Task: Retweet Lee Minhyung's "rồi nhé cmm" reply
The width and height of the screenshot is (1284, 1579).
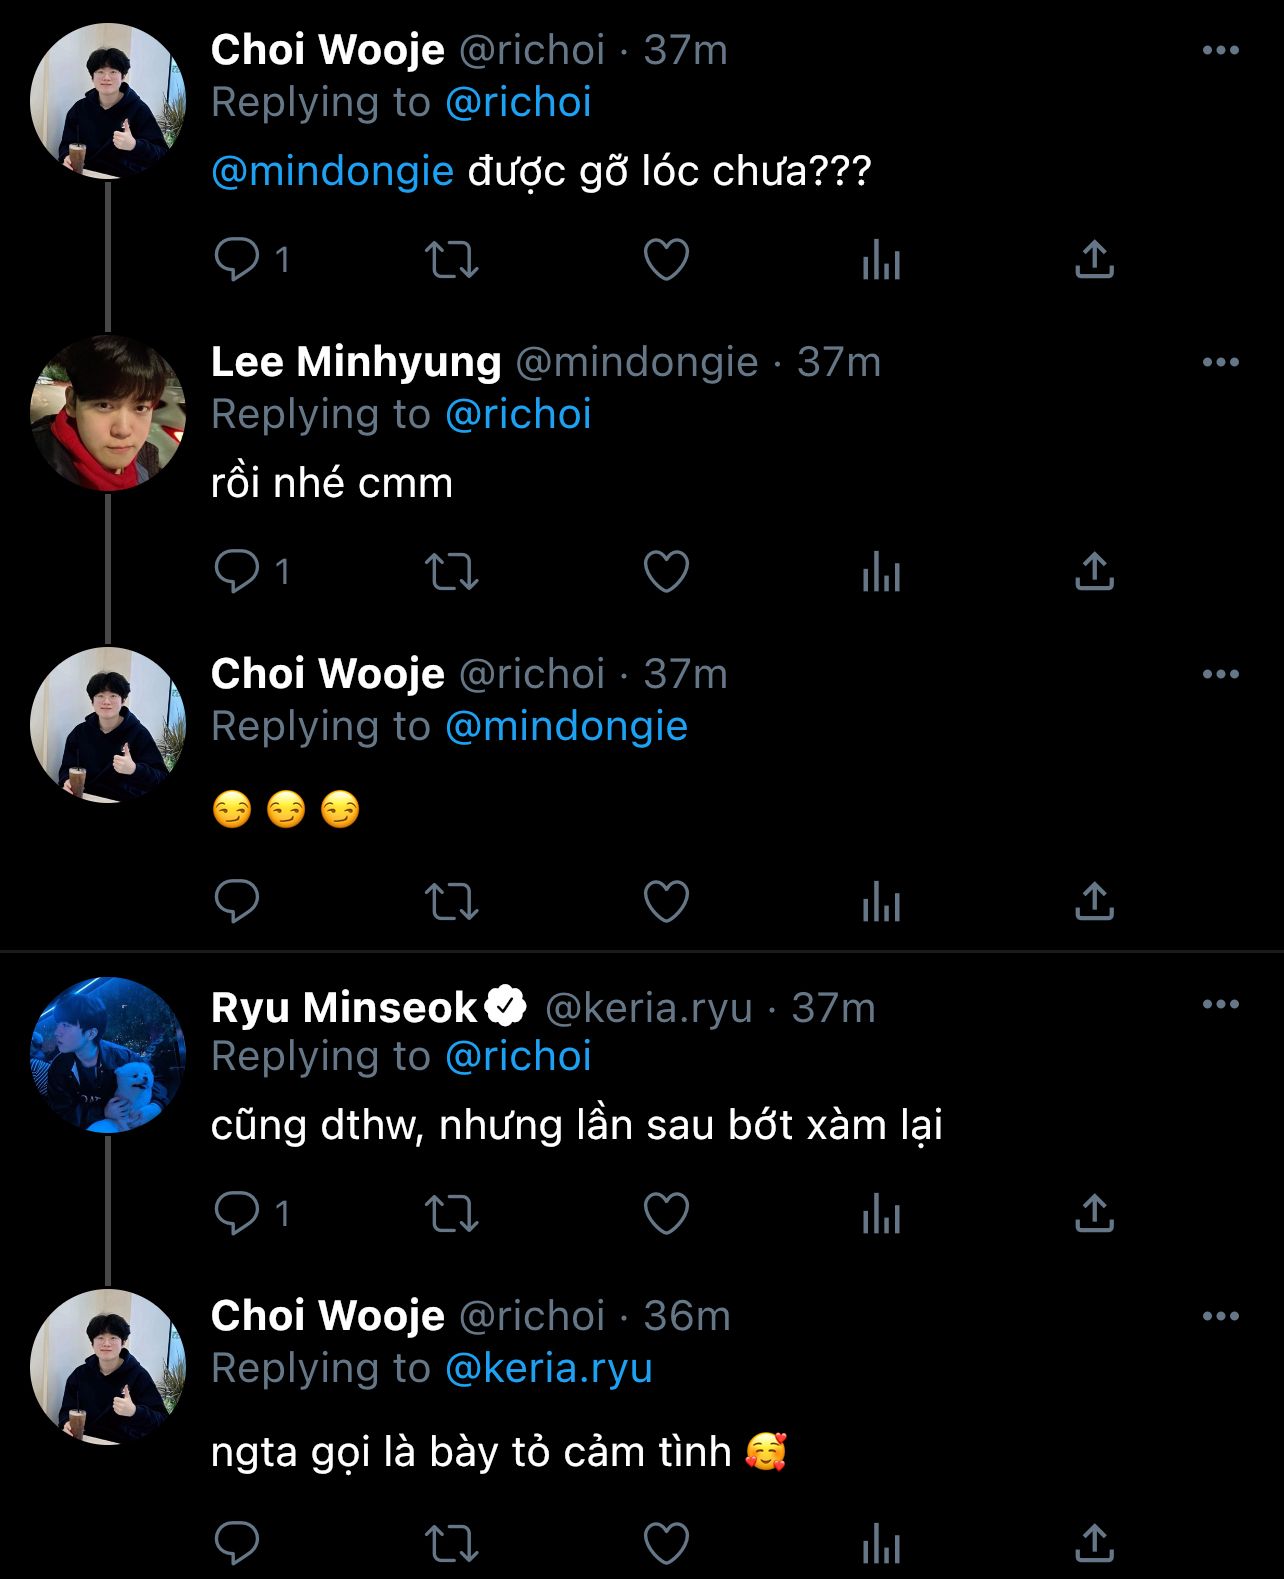Action: 452,572
